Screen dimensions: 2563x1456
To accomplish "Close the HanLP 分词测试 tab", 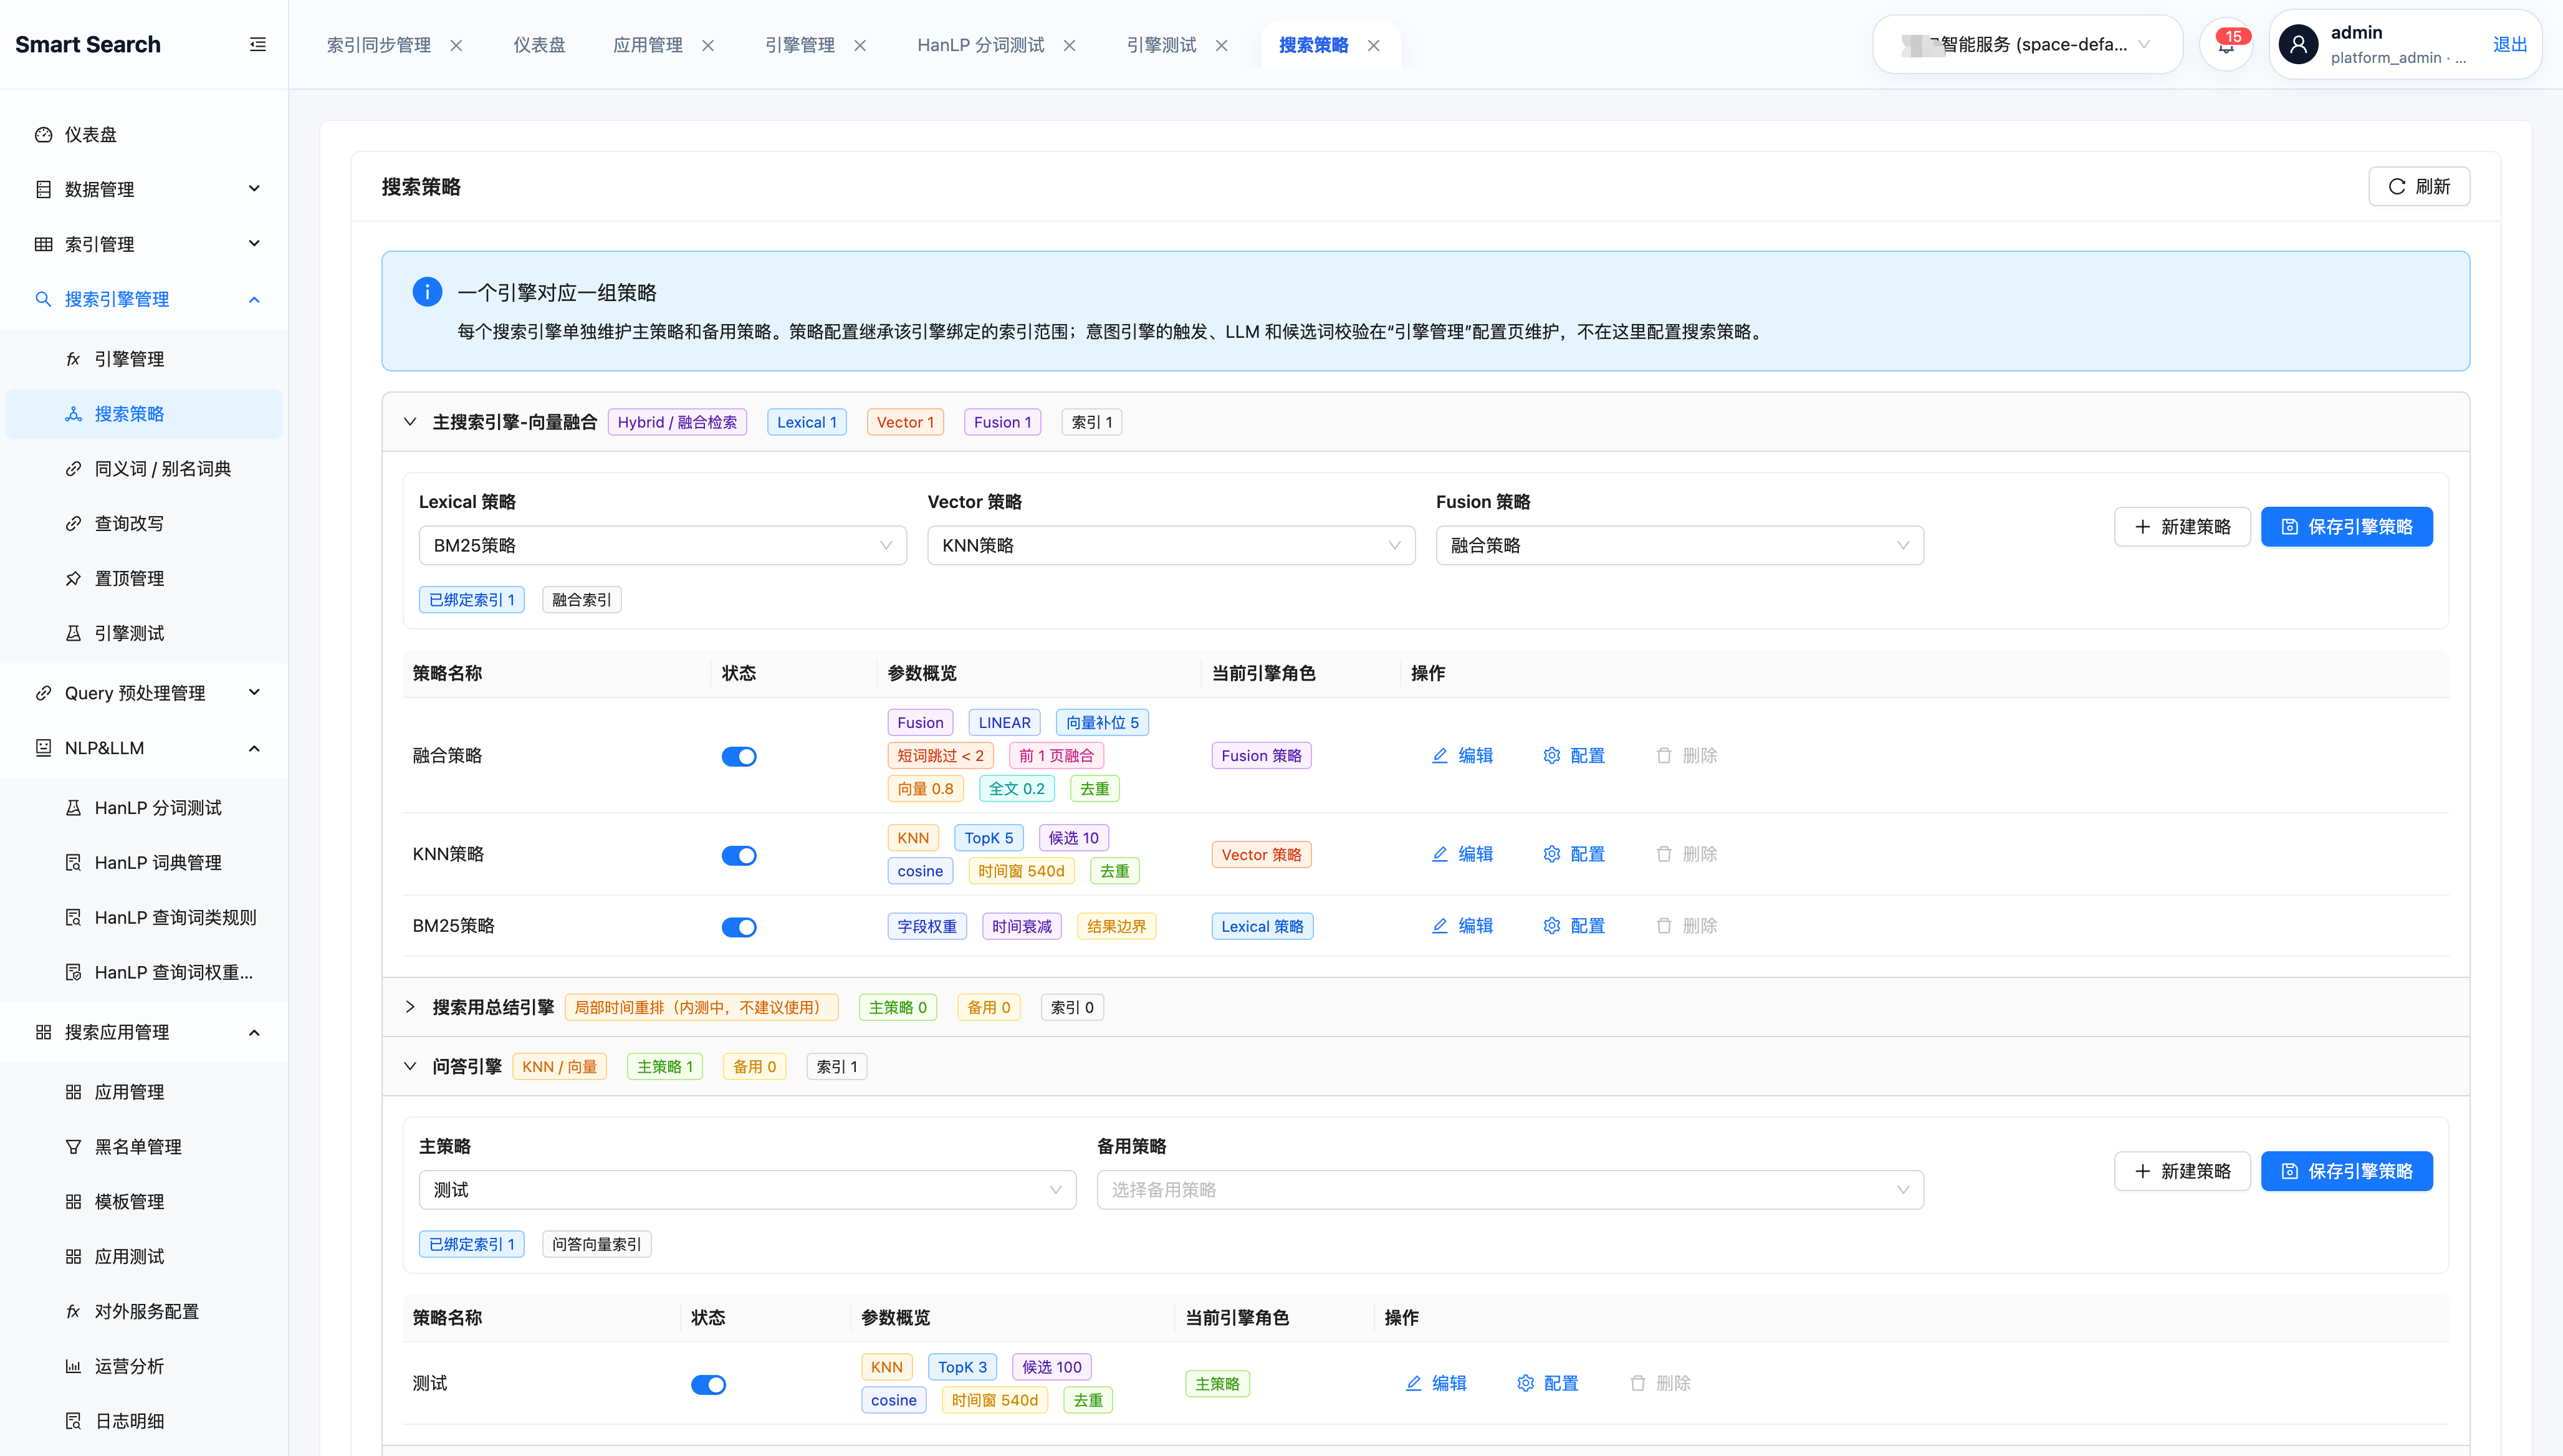I will tap(1069, 45).
